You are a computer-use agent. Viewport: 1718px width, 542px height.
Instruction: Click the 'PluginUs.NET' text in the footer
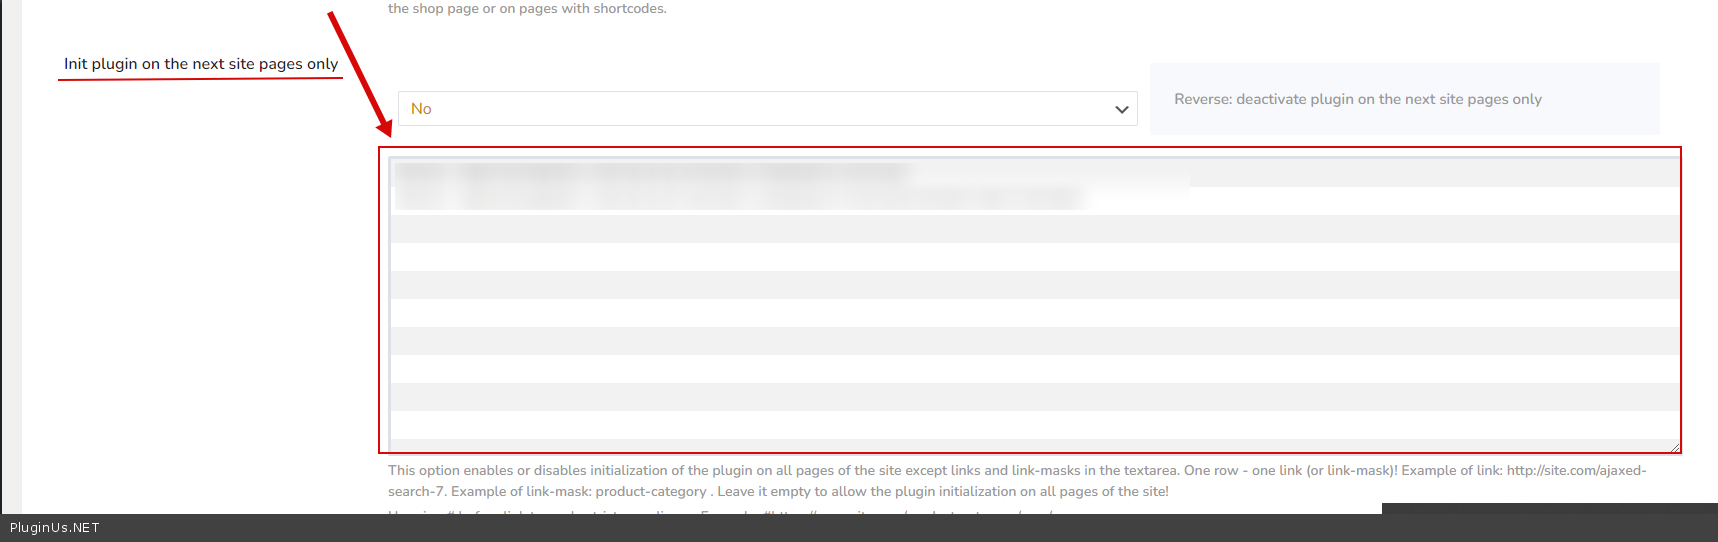55,528
